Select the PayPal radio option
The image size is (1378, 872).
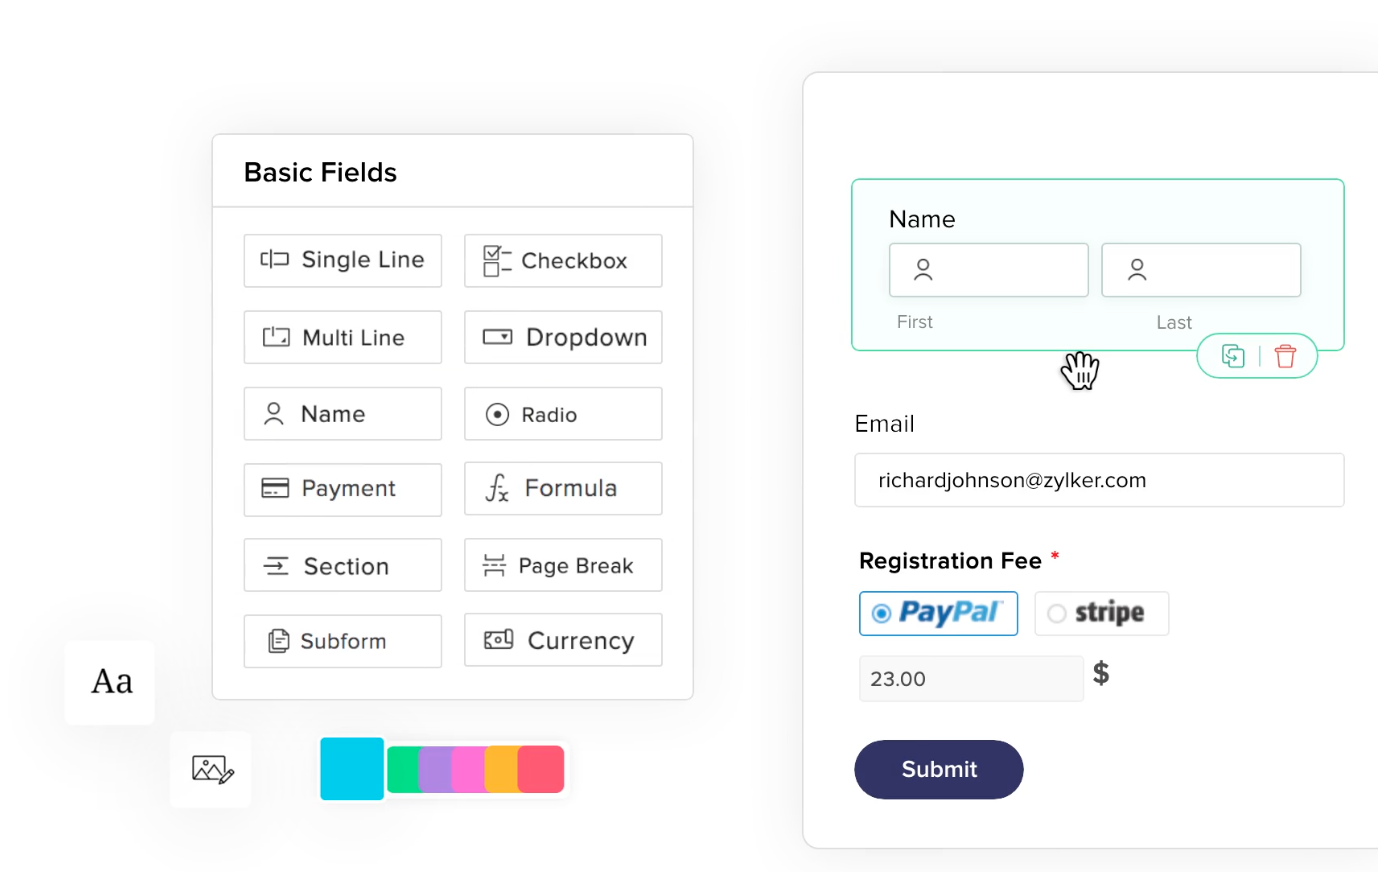(x=881, y=614)
